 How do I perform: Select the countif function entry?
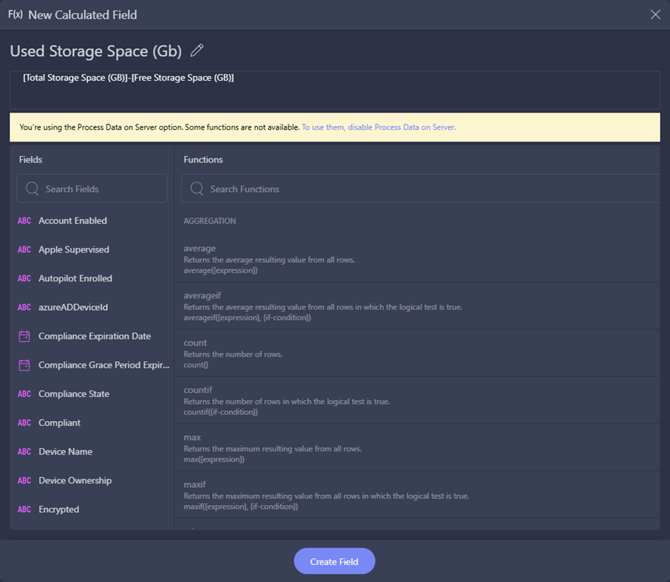click(x=417, y=400)
